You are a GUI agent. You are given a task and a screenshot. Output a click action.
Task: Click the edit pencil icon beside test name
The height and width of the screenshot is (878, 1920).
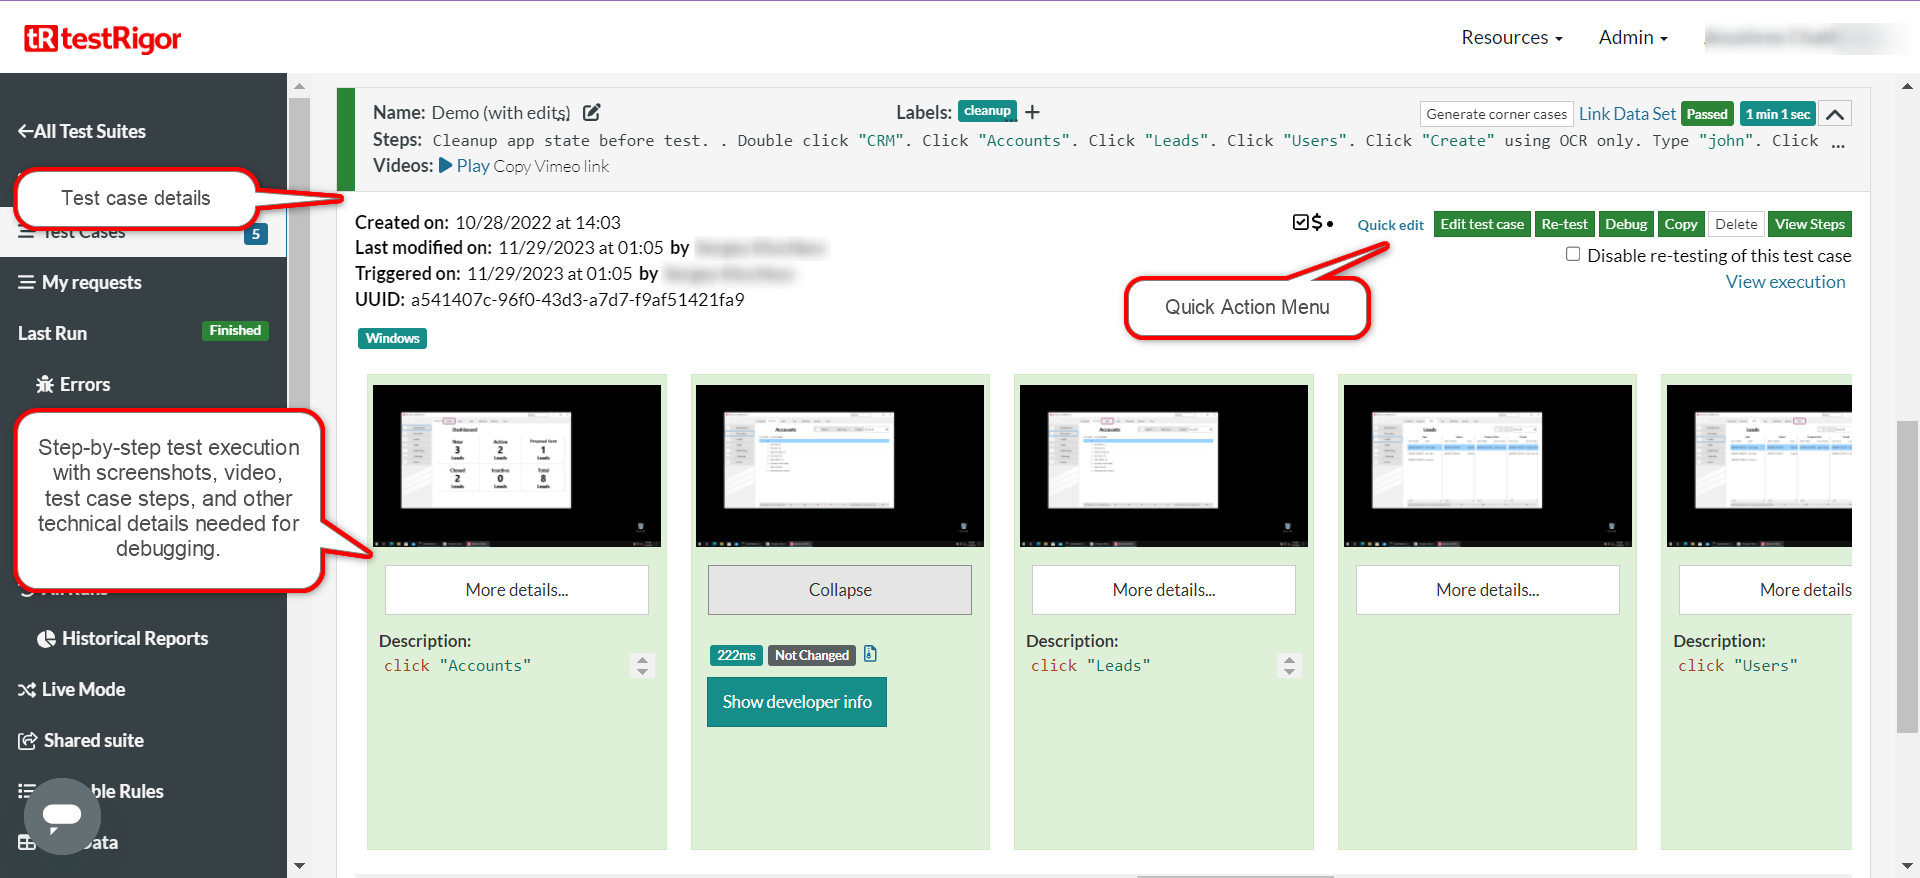coord(592,113)
